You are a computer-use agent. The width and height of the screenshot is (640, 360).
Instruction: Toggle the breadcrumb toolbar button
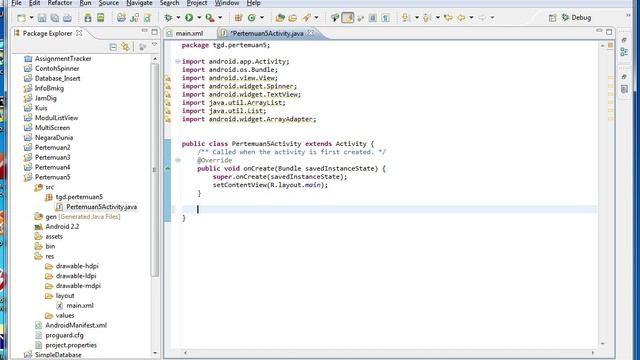pyautogui.click(x=335, y=18)
